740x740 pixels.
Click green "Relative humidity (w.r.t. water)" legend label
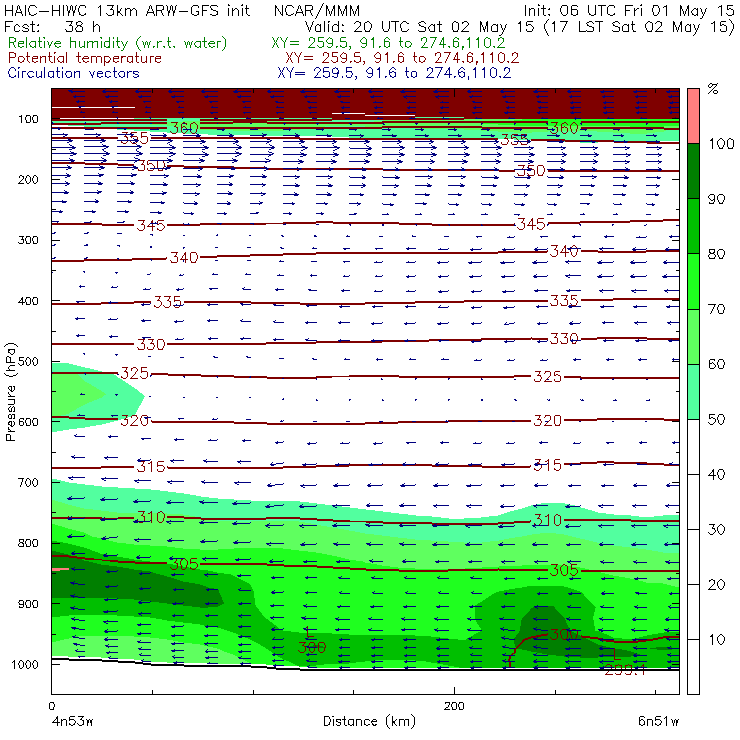(x=118, y=43)
